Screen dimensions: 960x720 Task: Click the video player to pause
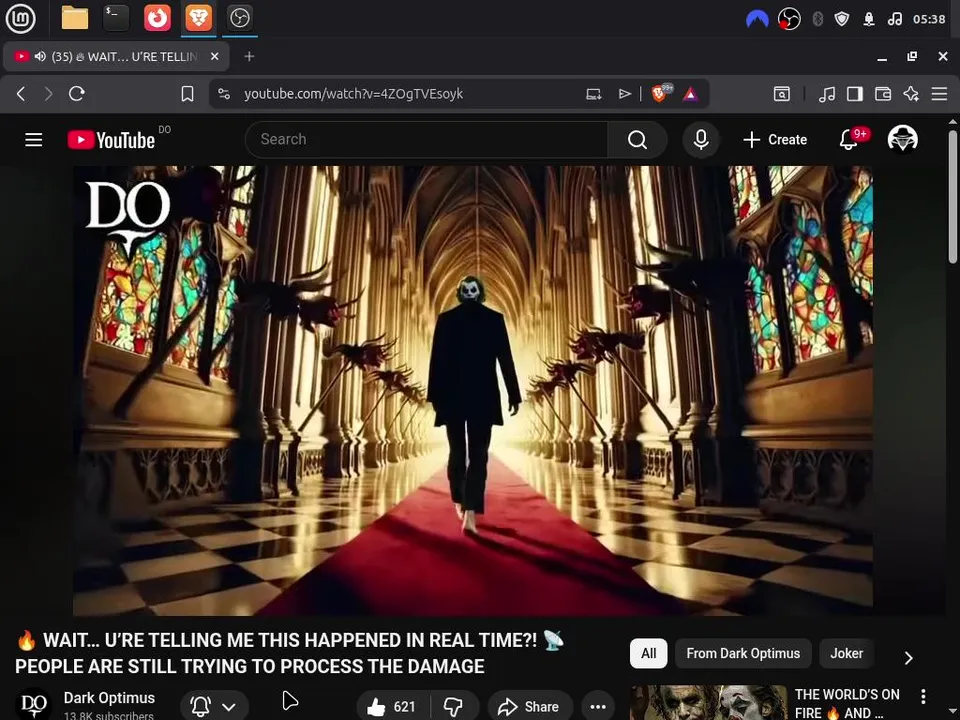[473, 391]
